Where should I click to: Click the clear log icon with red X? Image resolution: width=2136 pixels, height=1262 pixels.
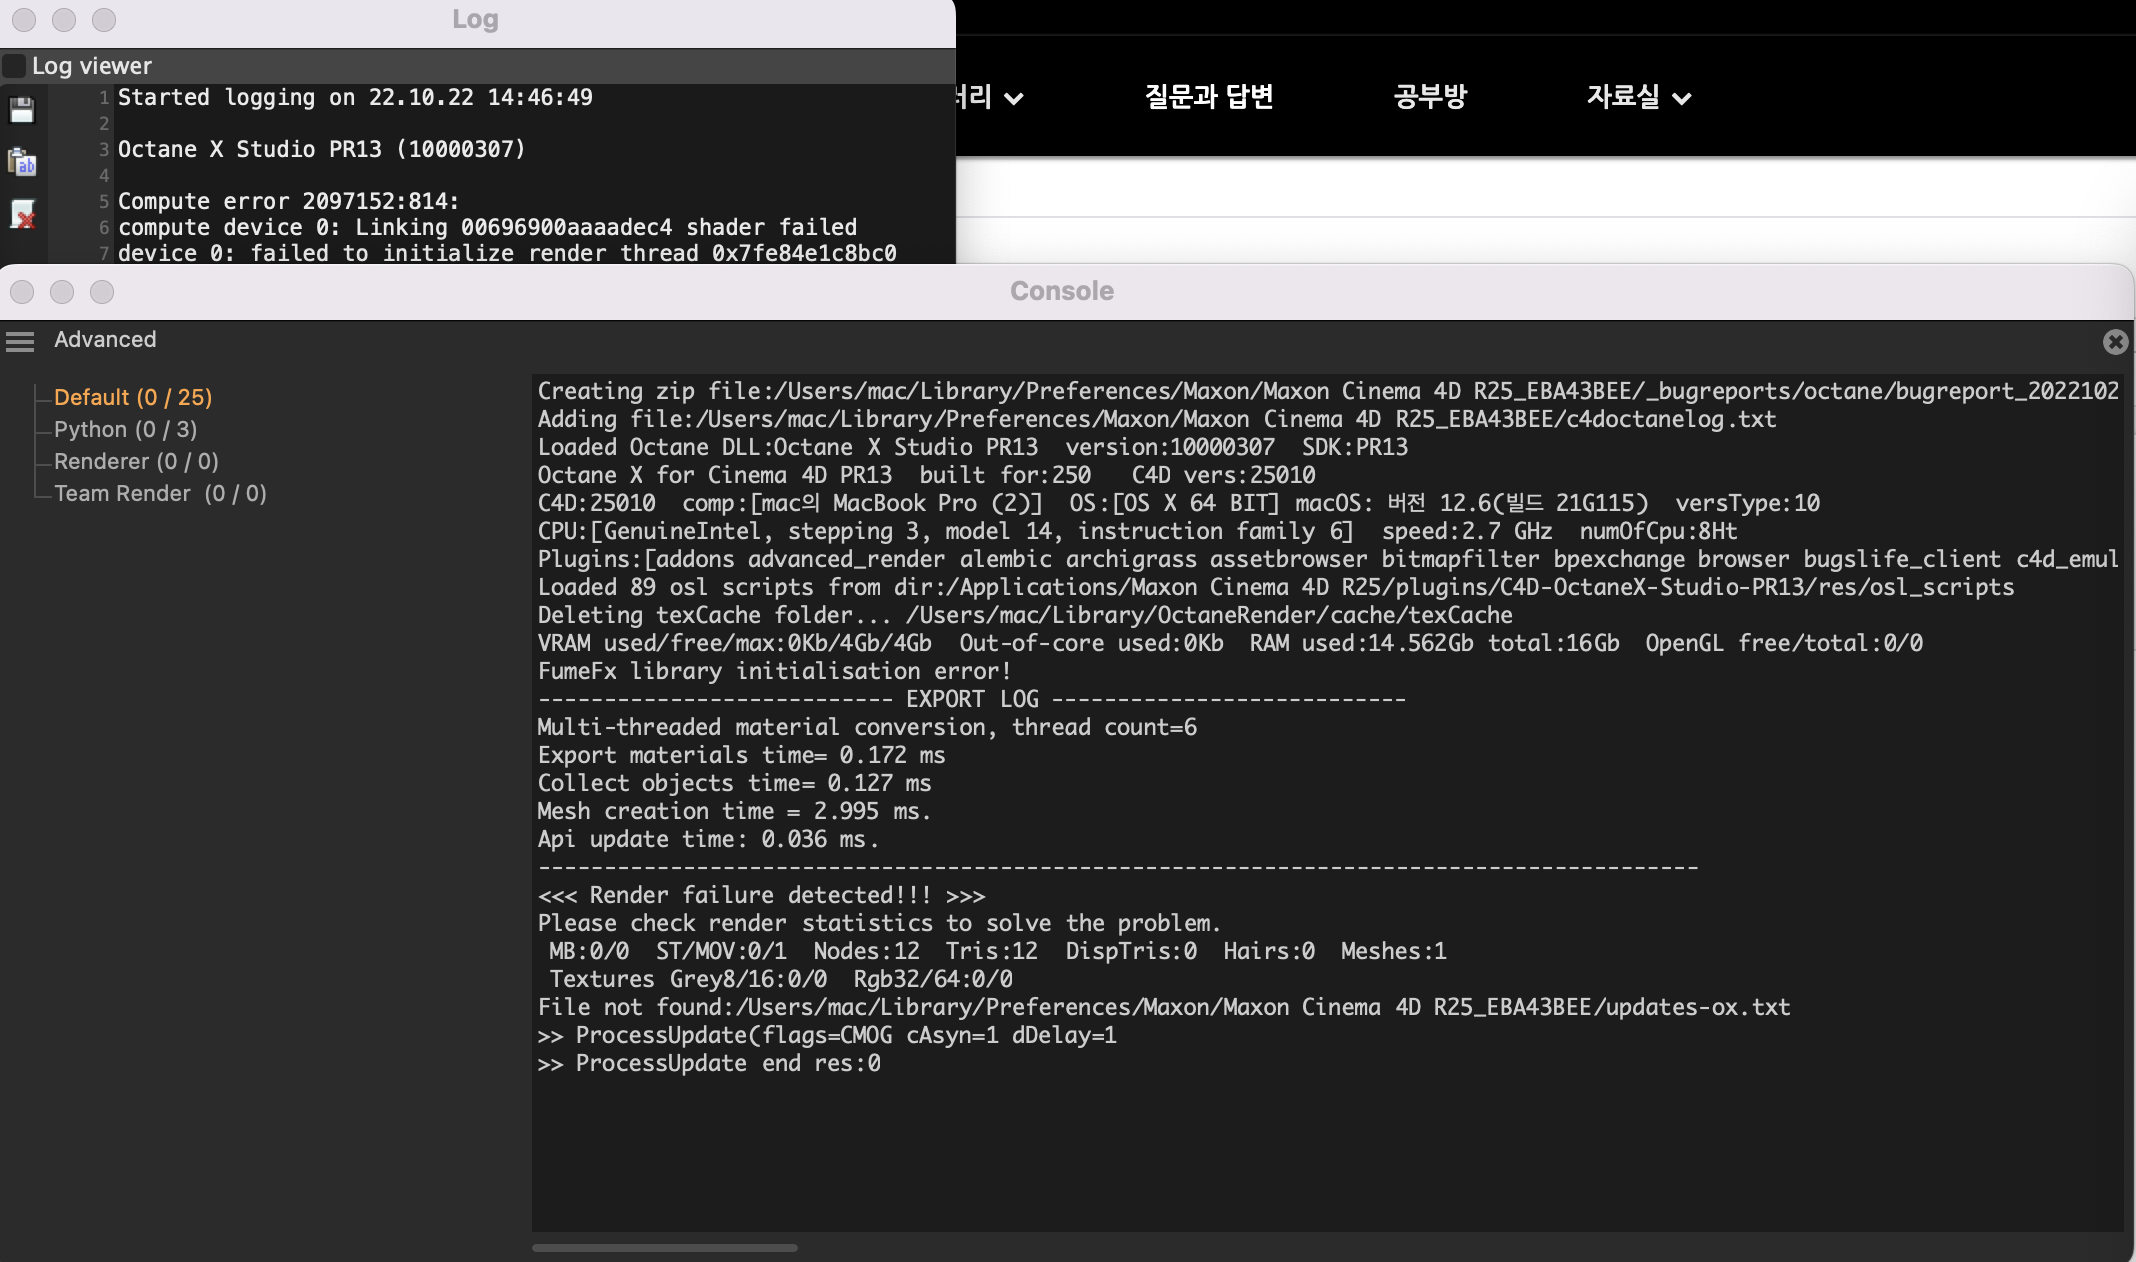coord(22,214)
